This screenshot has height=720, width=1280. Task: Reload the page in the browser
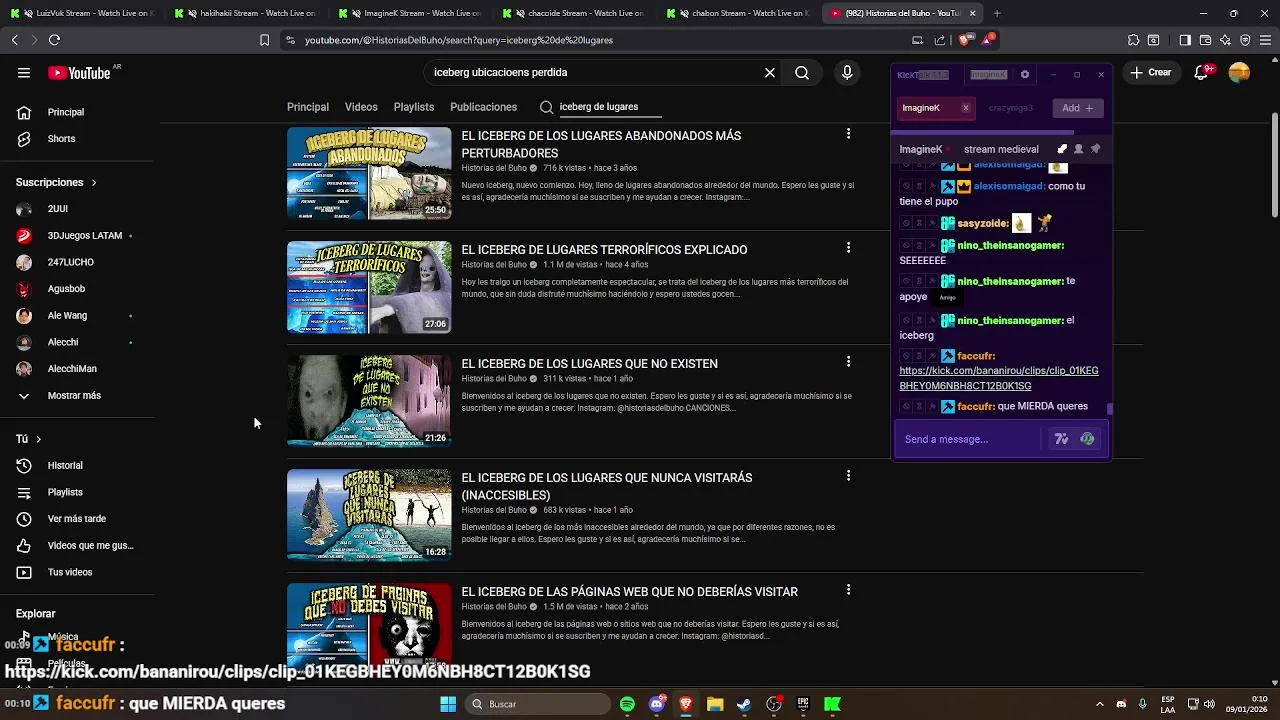coord(54,40)
